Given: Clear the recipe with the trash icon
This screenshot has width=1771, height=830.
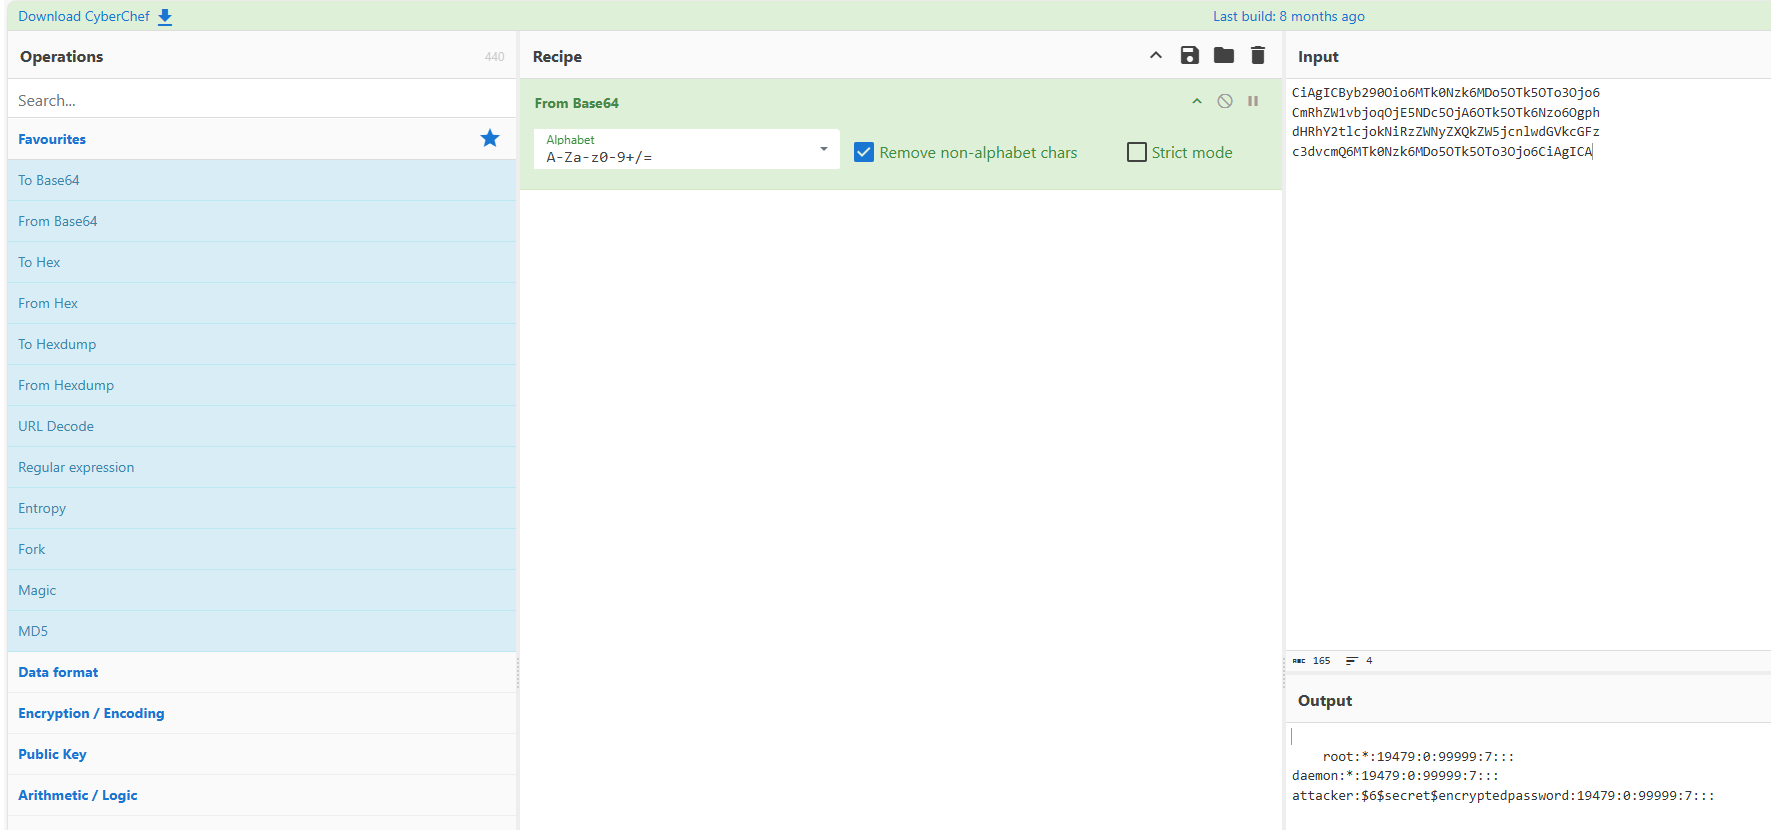Looking at the screenshot, I should pos(1258,56).
